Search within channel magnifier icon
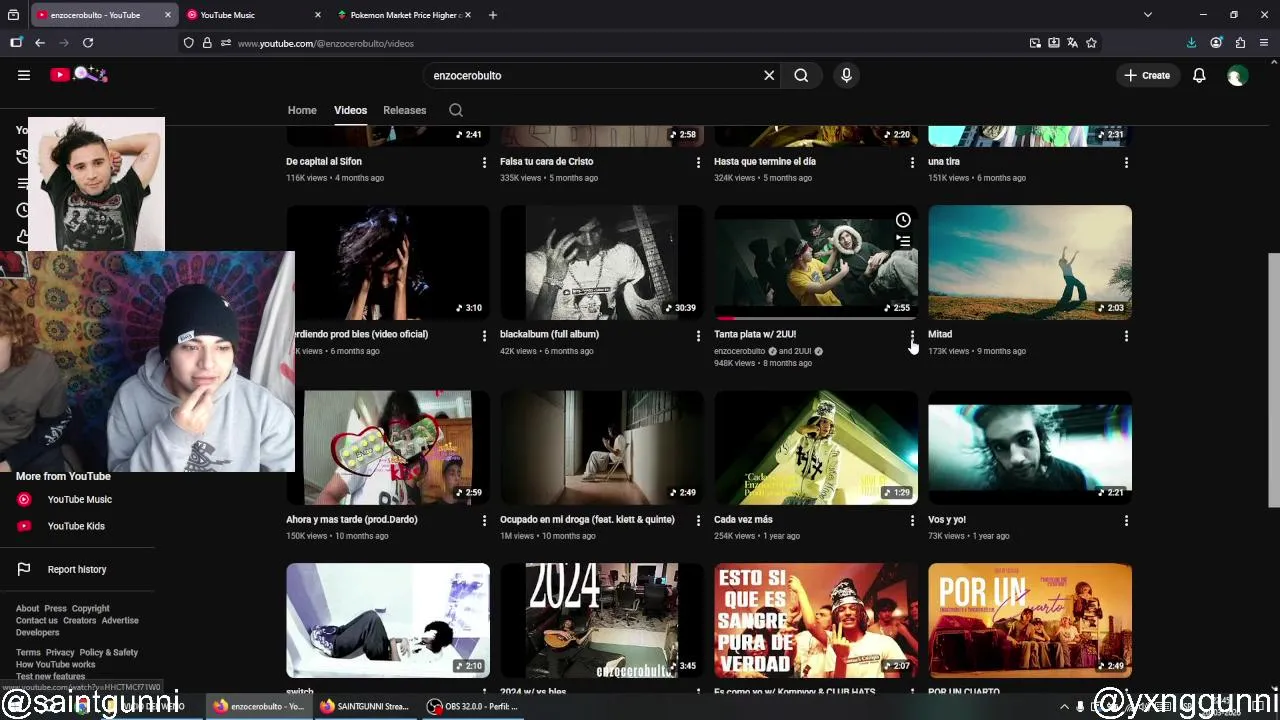The image size is (1280, 720). [456, 110]
